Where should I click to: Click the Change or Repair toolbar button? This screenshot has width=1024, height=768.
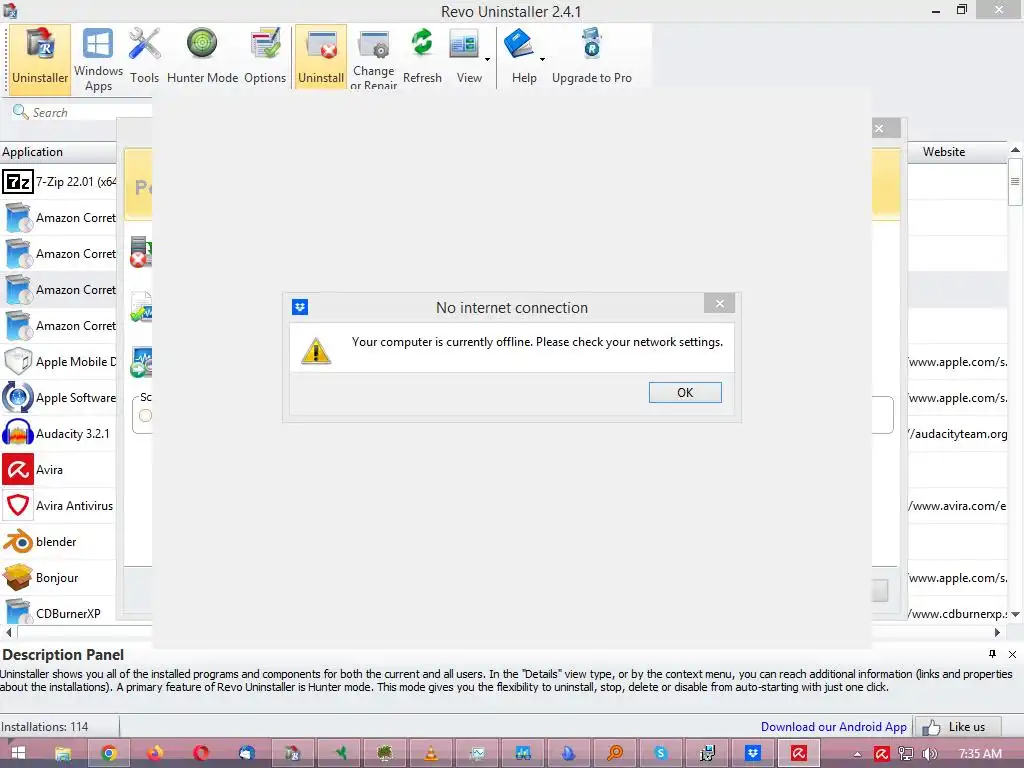[373, 59]
